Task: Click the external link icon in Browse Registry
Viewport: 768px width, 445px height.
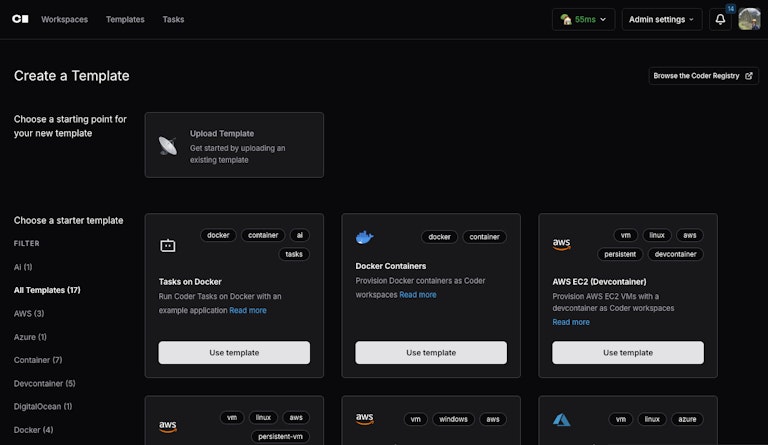Action: pyautogui.click(x=749, y=76)
